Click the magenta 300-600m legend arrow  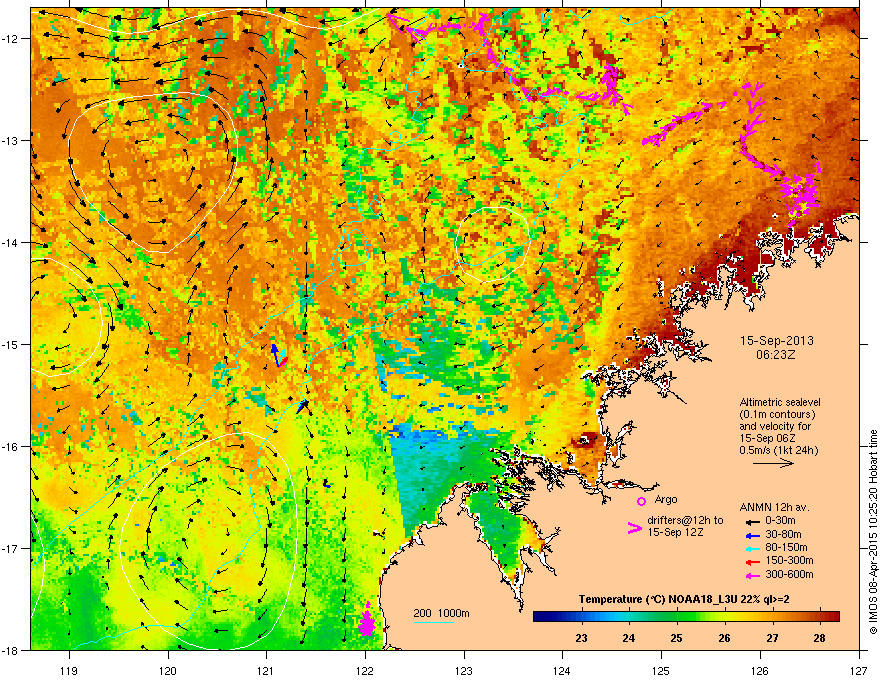[x=752, y=575]
